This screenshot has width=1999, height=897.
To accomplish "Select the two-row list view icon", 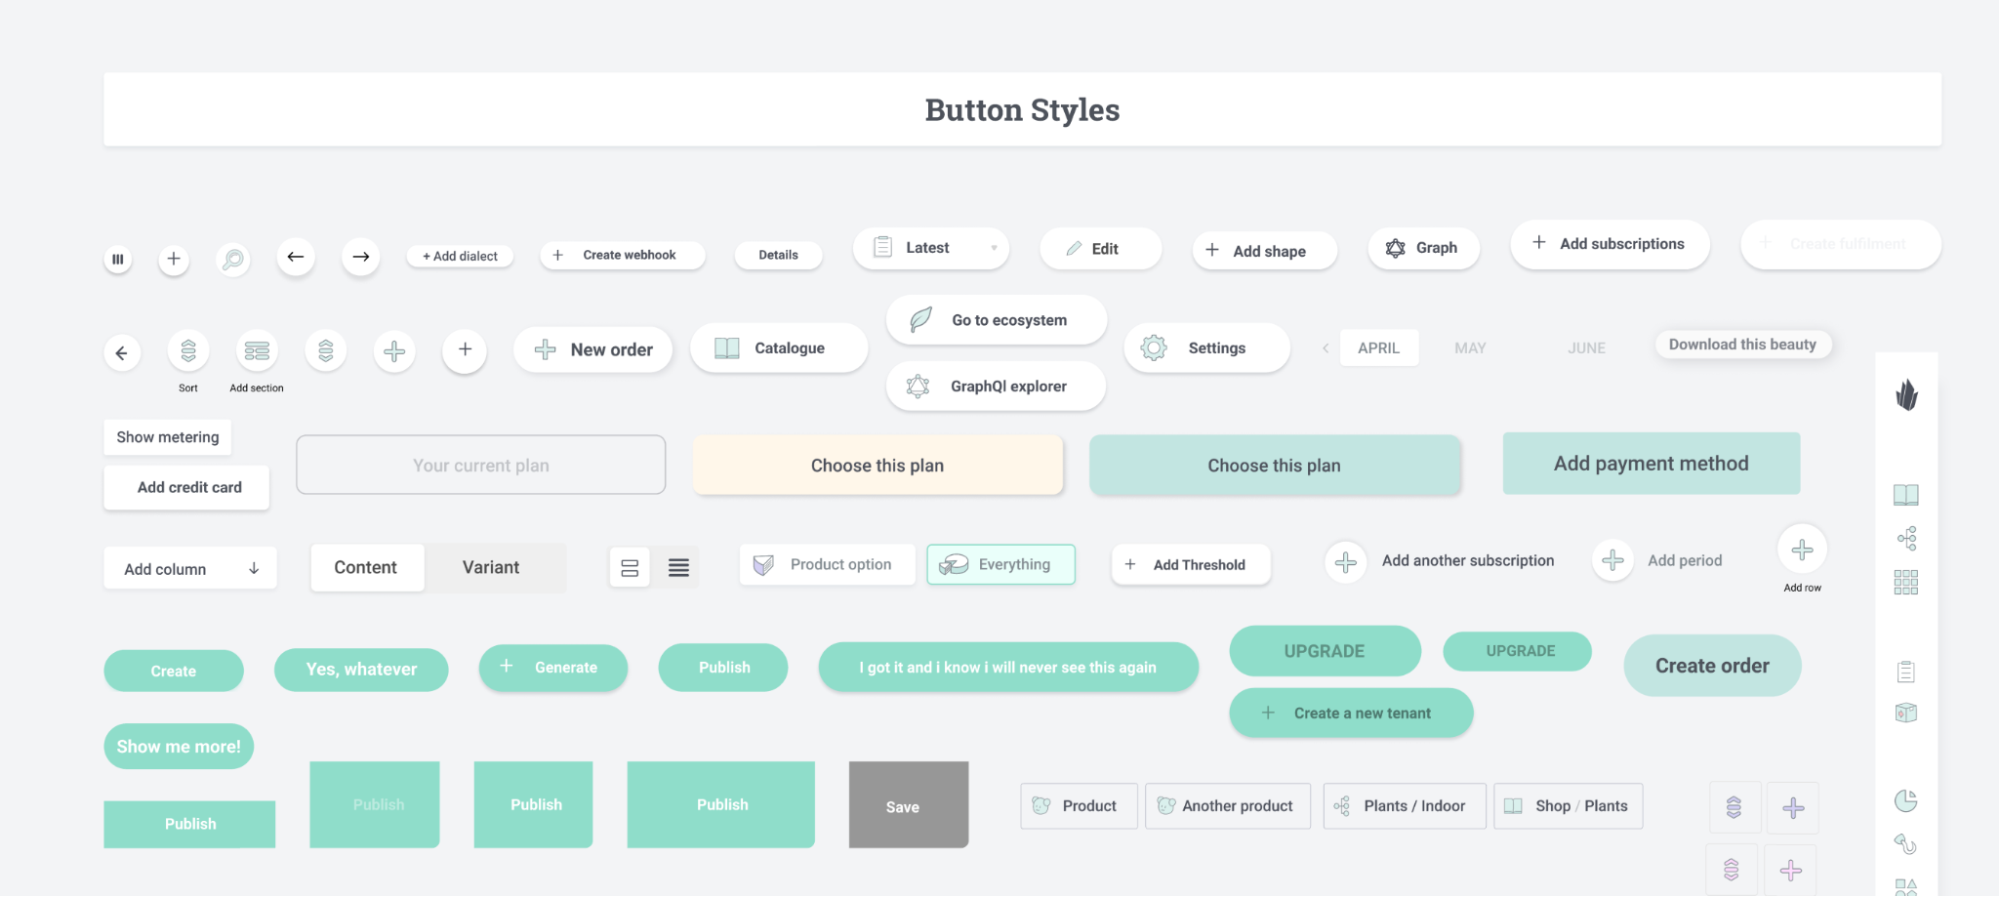I will click(630, 568).
